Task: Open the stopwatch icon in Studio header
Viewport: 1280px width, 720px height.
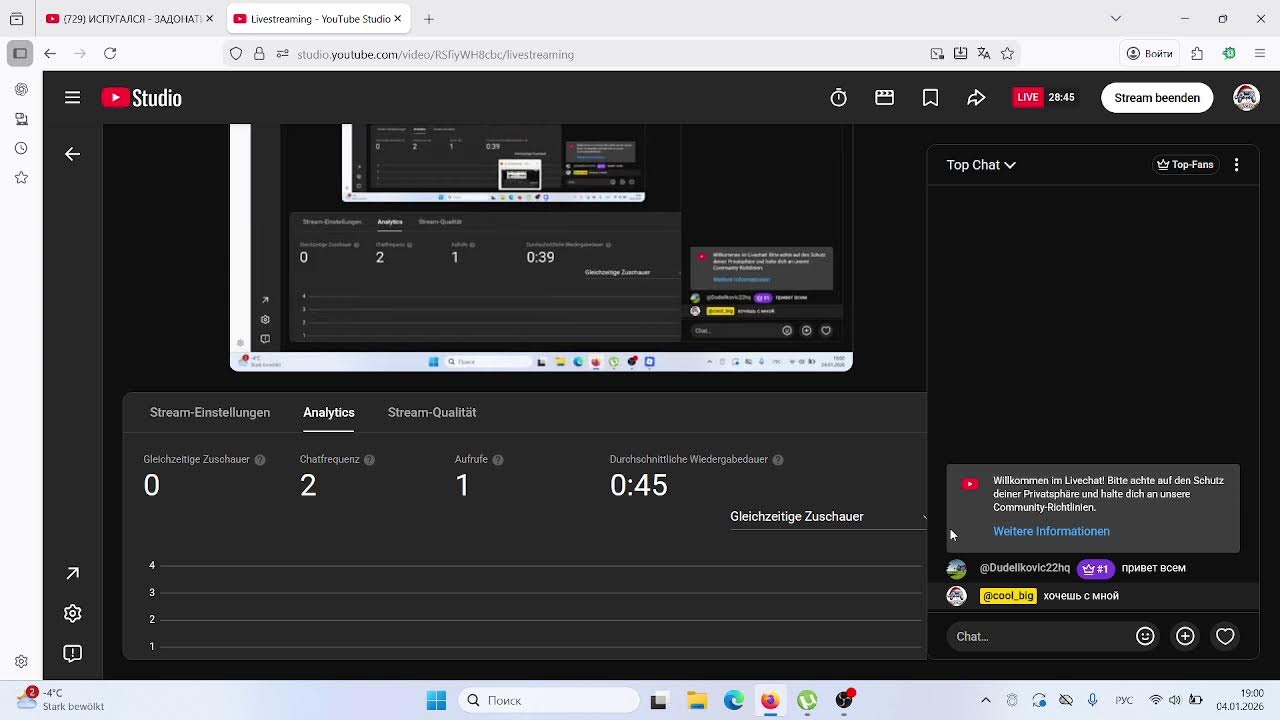Action: (839, 97)
